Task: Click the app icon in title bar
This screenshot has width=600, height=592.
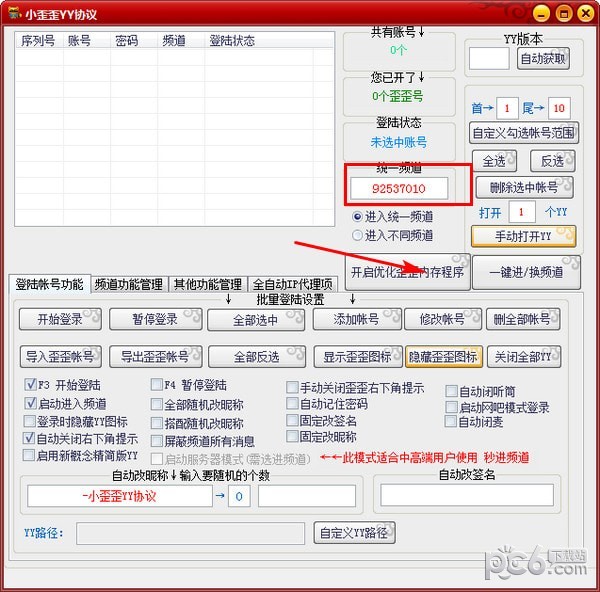Action: pos(15,13)
